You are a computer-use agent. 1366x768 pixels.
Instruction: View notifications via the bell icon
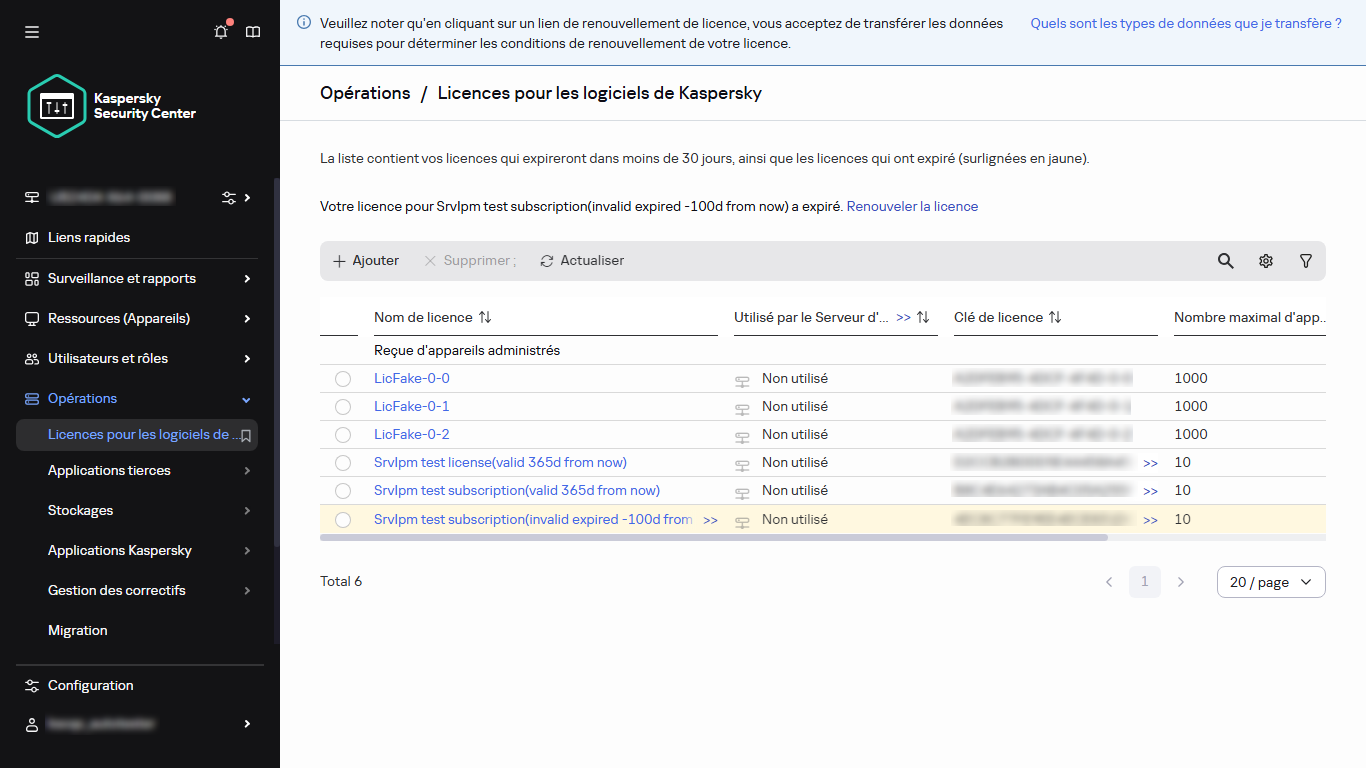pos(220,31)
